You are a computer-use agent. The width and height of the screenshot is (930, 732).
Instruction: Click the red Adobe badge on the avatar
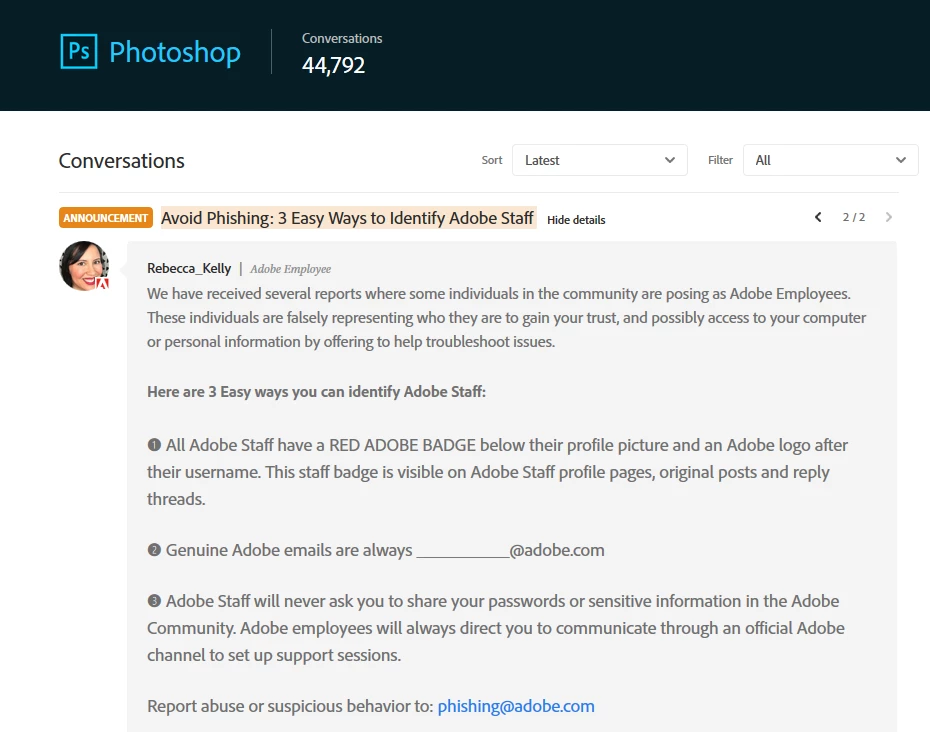(103, 284)
